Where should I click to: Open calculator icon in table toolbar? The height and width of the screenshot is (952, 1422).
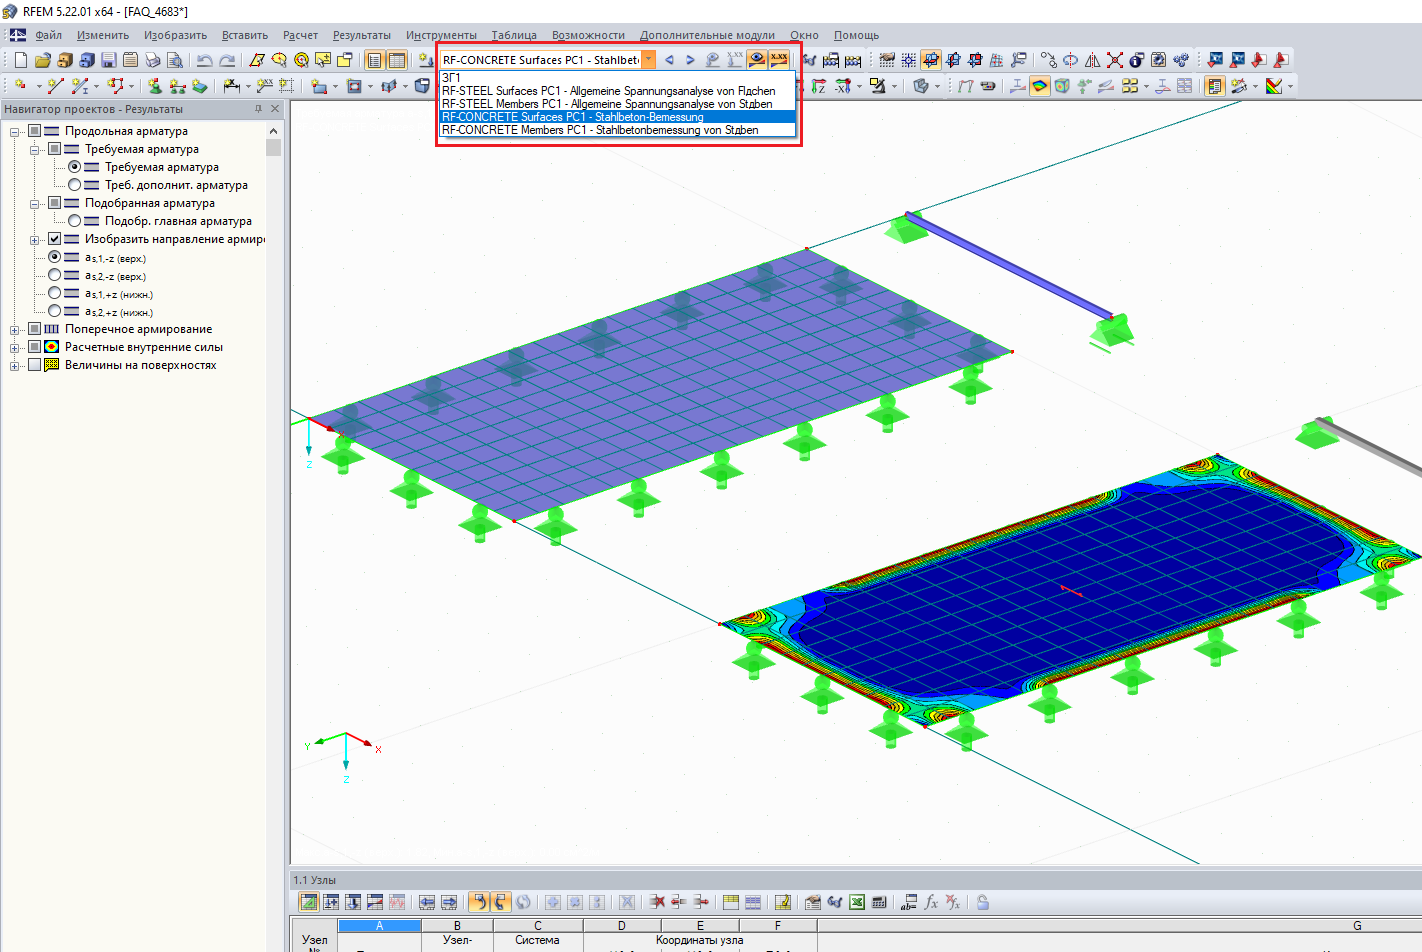coord(879,902)
